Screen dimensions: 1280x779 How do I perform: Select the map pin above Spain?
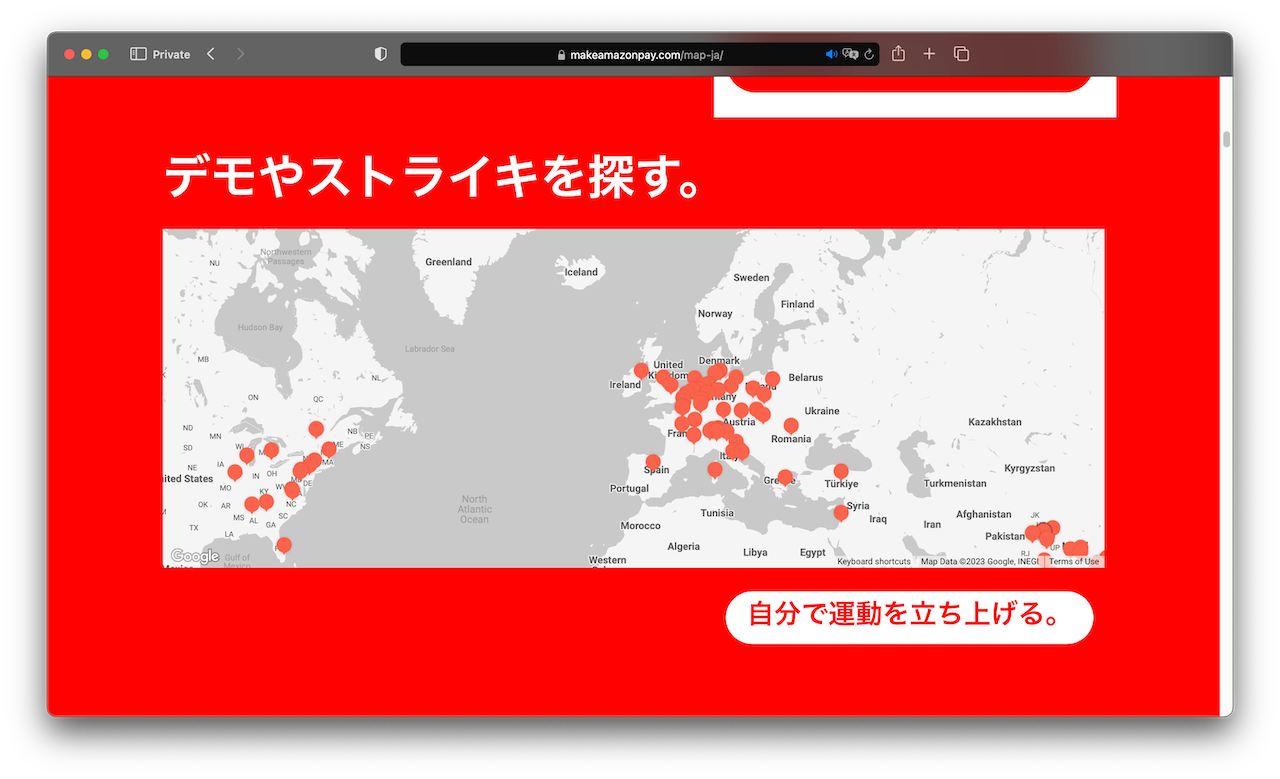click(653, 463)
